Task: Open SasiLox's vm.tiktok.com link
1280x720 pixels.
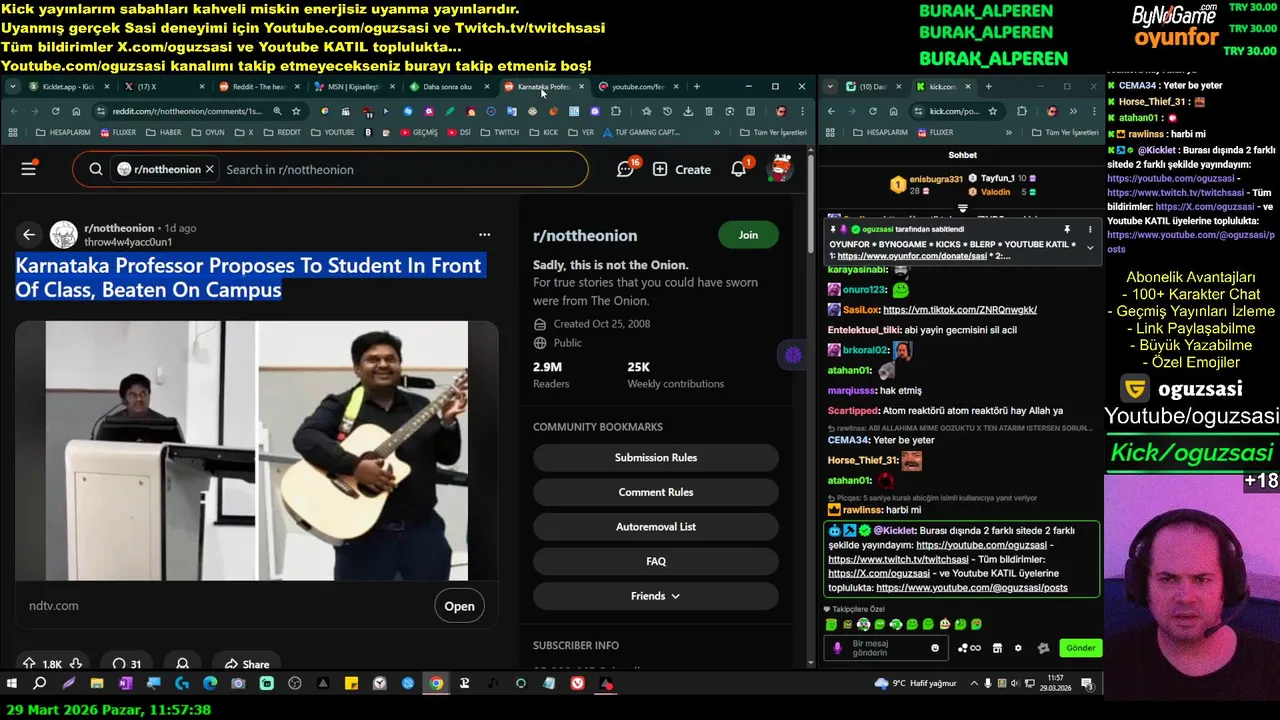Action: [x=960, y=310]
